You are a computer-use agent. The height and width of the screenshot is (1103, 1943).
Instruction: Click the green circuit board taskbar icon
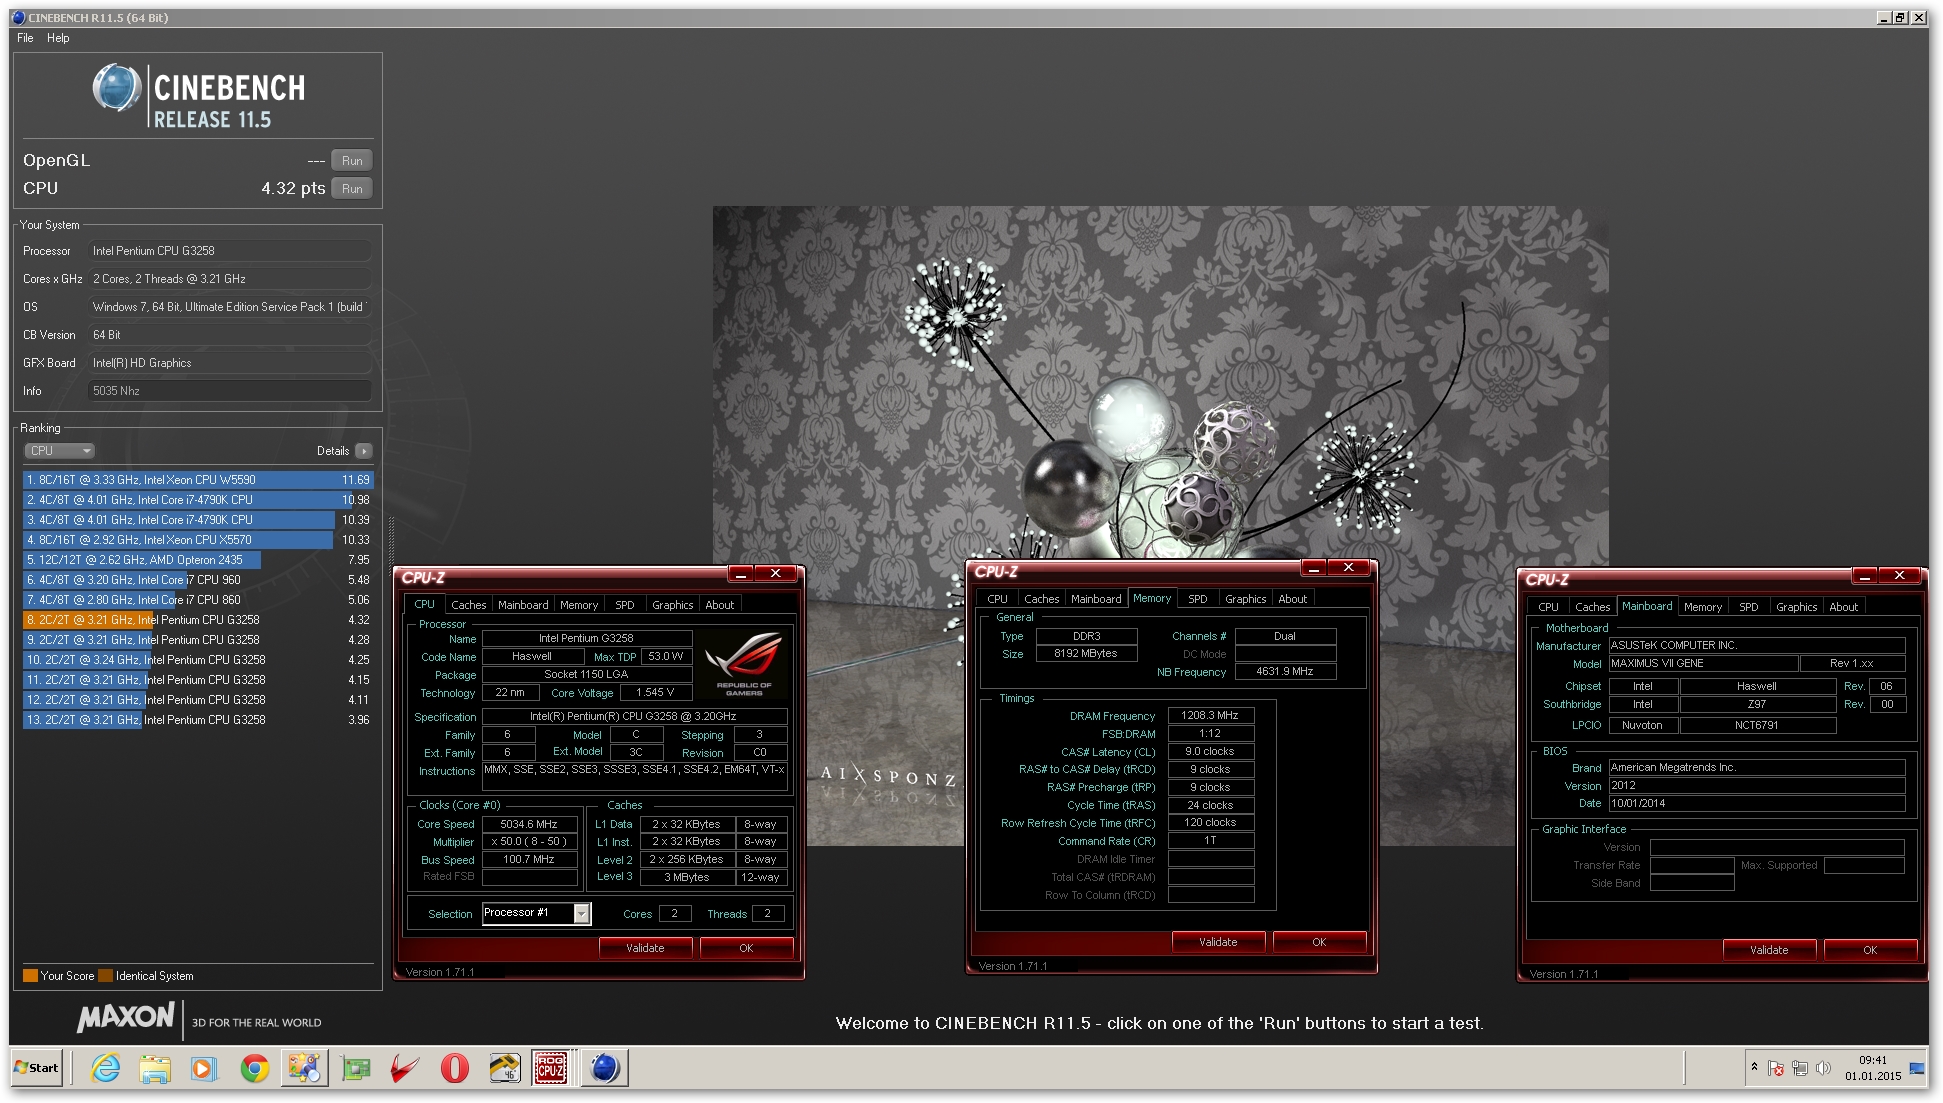coord(355,1068)
